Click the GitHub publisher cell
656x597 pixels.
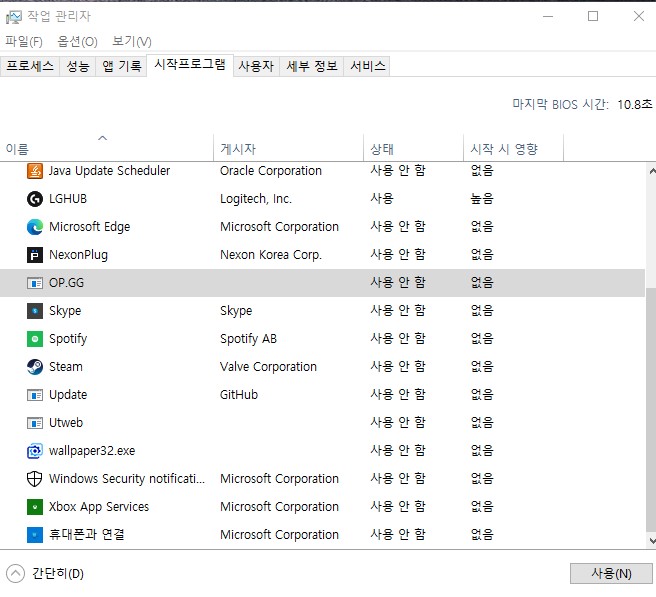click(239, 395)
